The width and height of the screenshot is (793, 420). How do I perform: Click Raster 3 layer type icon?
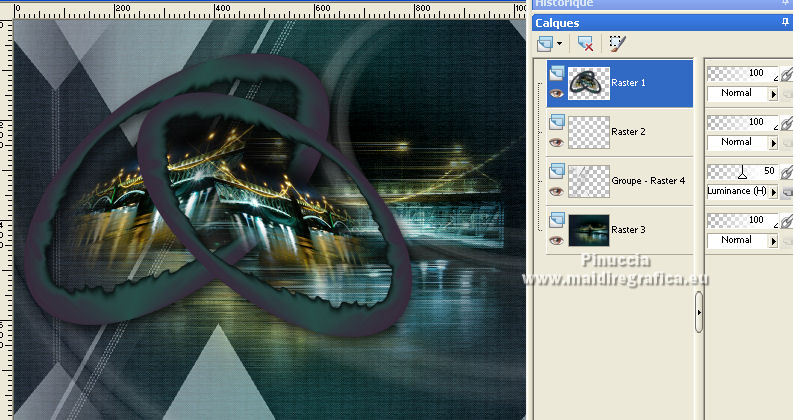556,220
